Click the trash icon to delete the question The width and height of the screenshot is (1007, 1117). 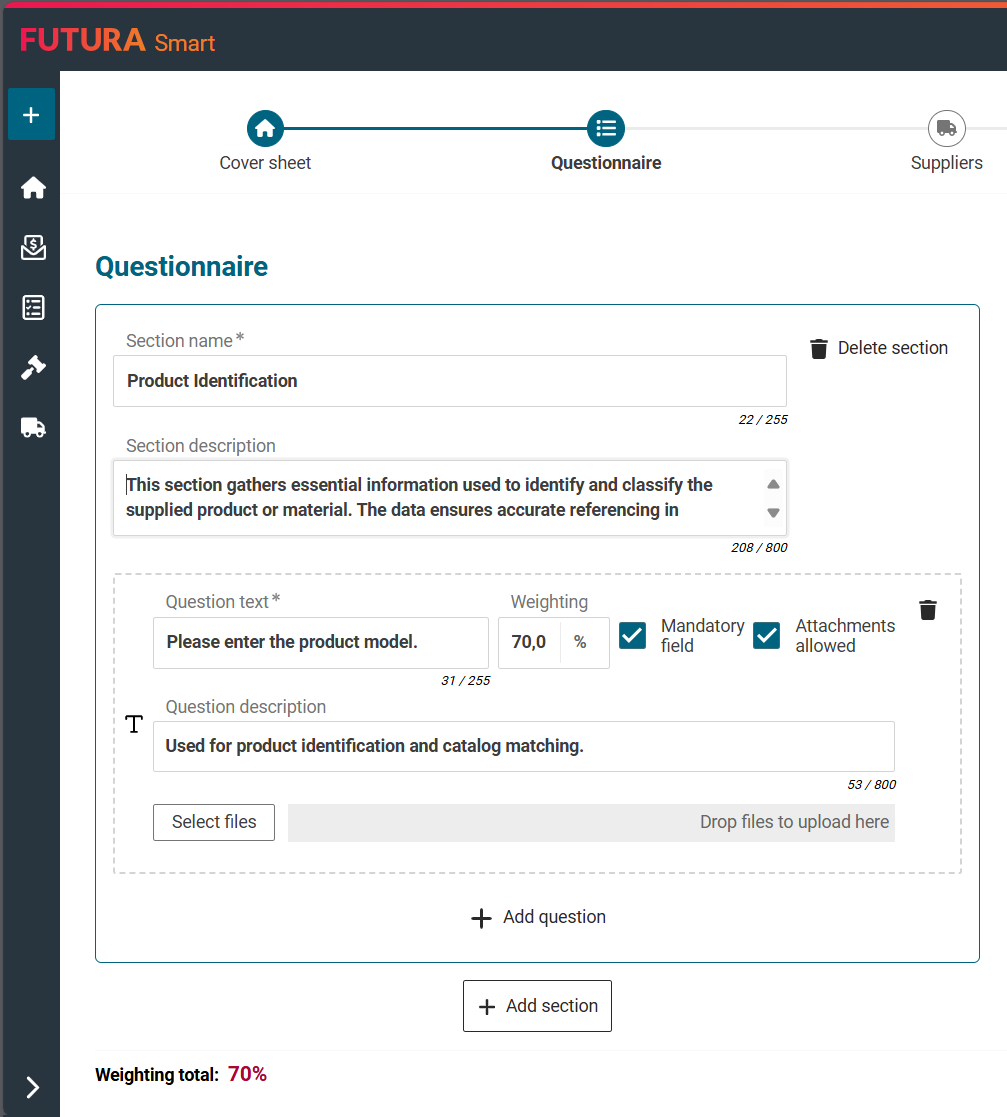coord(928,610)
